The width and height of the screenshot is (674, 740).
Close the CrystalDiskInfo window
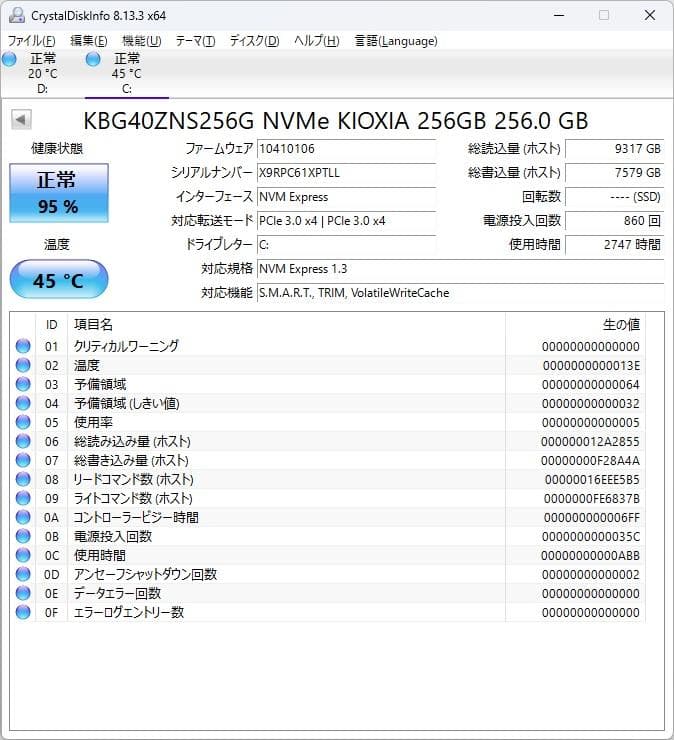coord(650,15)
